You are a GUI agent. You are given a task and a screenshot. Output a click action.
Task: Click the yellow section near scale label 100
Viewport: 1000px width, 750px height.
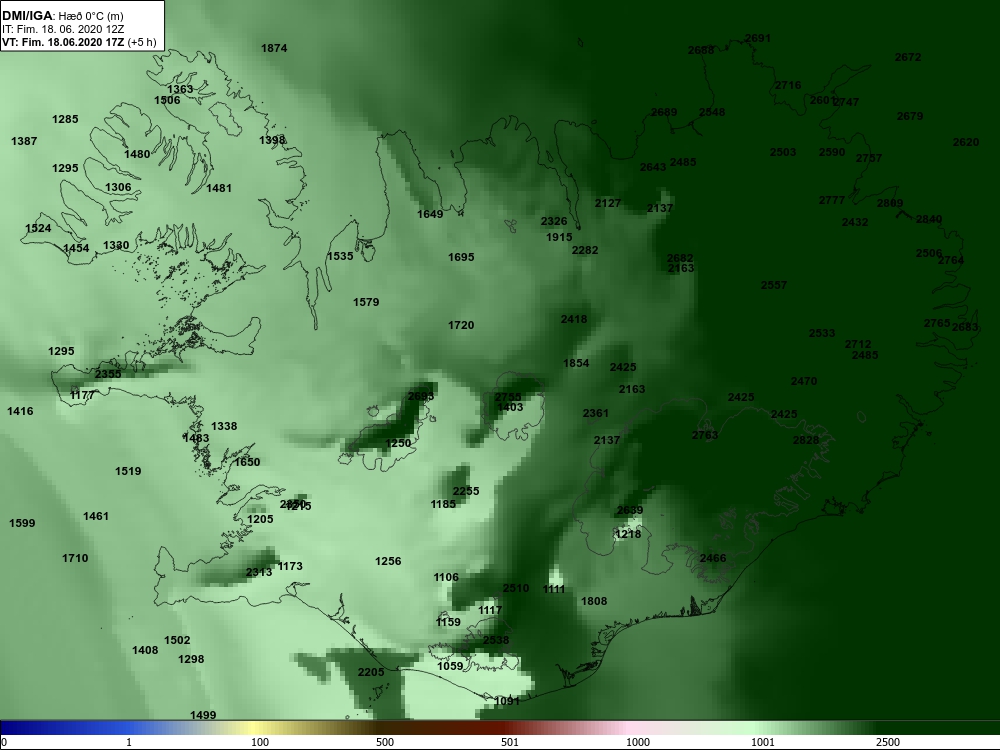tap(255, 728)
